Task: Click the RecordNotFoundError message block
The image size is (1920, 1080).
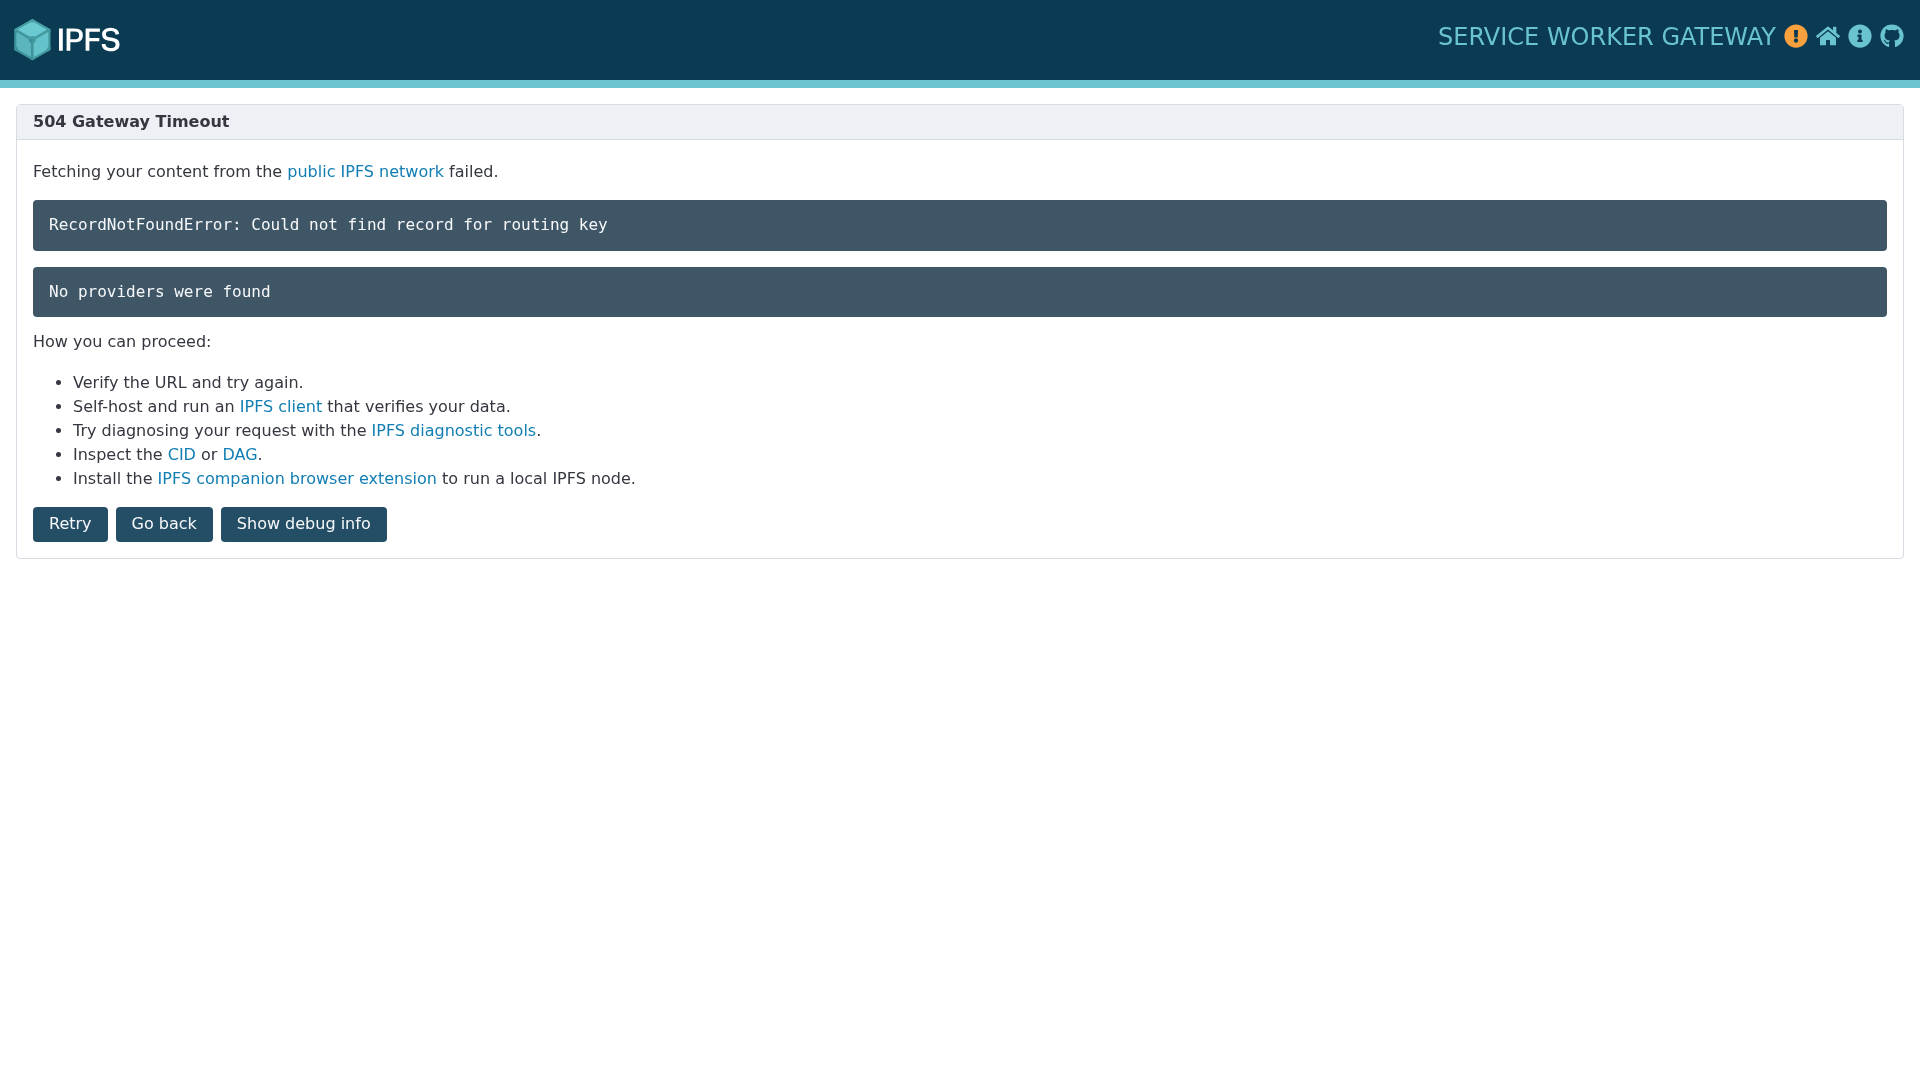Action: [x=960, y=225]
